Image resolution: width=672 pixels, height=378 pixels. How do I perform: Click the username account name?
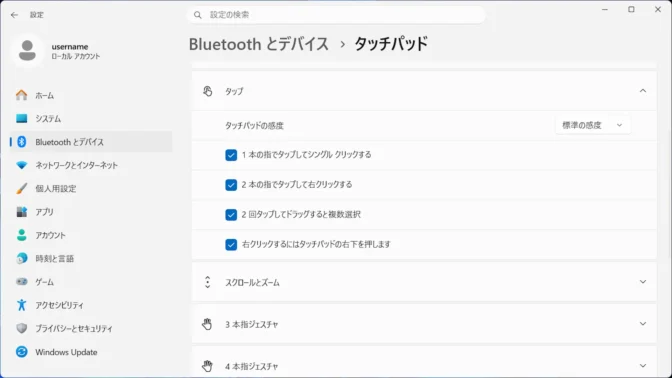coord(70,47)
